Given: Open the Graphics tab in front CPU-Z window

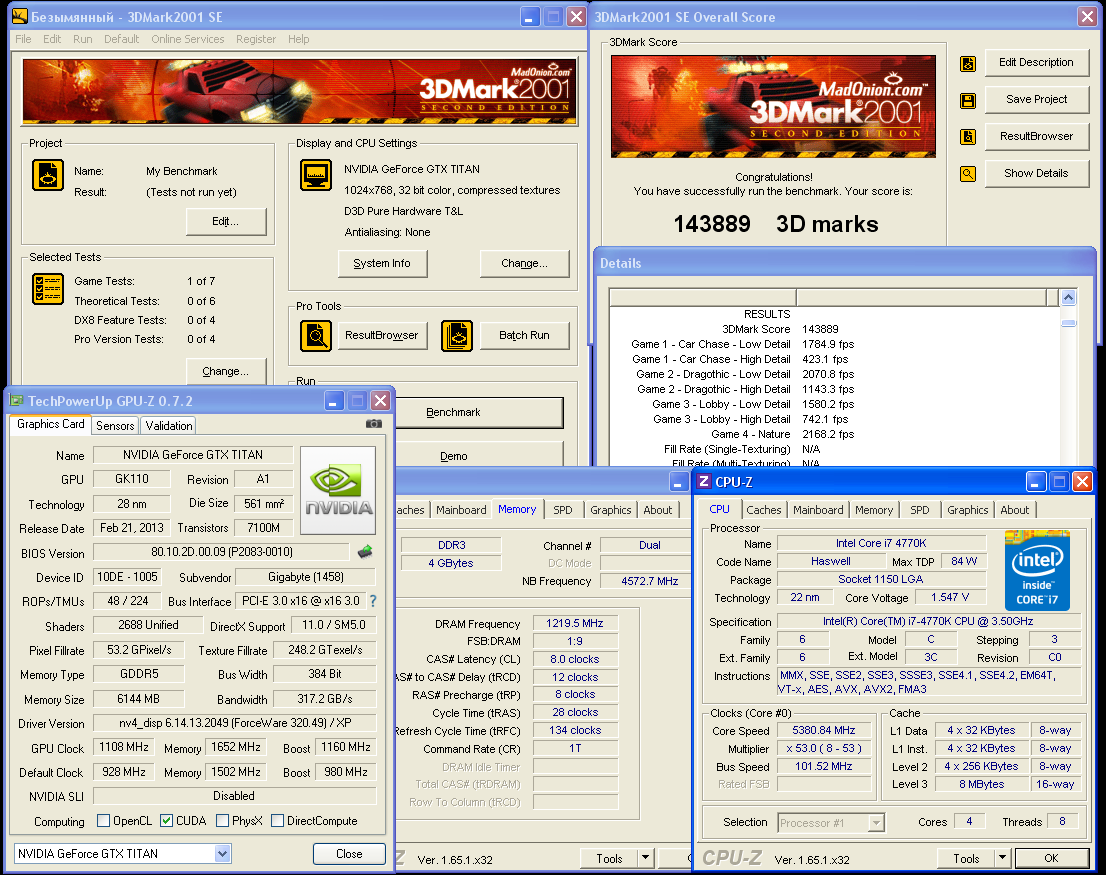Looking at the screenshot, I should point(968,510).
